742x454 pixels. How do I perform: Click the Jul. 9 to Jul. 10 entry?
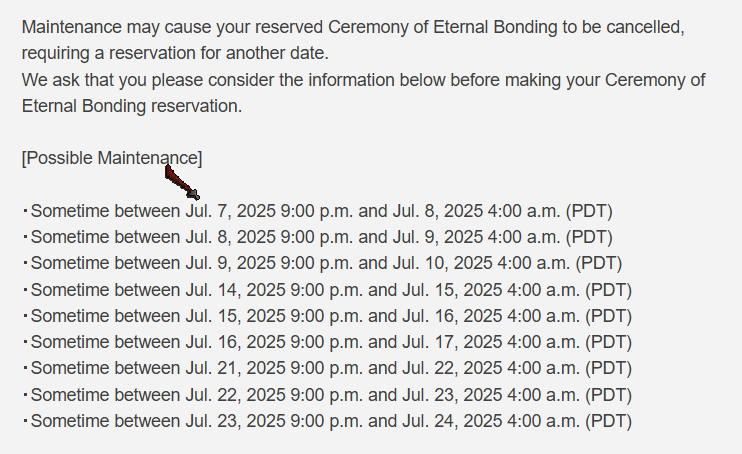point(322,263)
